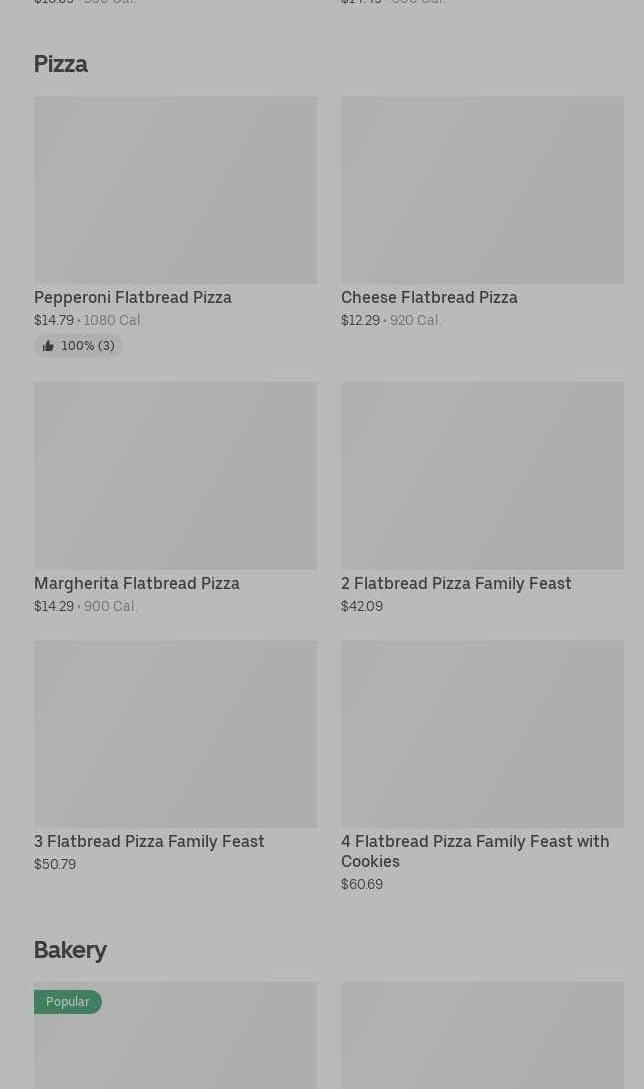
Task: Click the 2 Flatbread Pizza Family Feast title
Action: (x=456, y=583)
